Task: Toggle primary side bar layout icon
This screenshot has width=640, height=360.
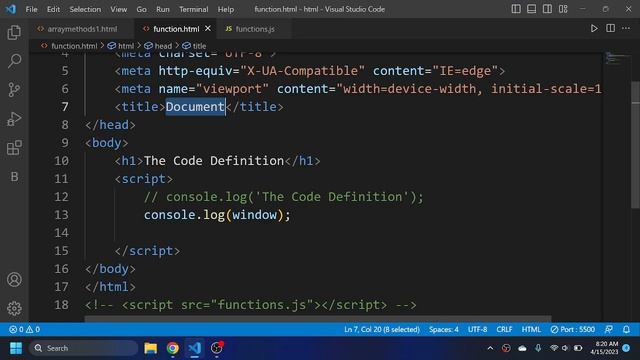Action: pos(516,9)
